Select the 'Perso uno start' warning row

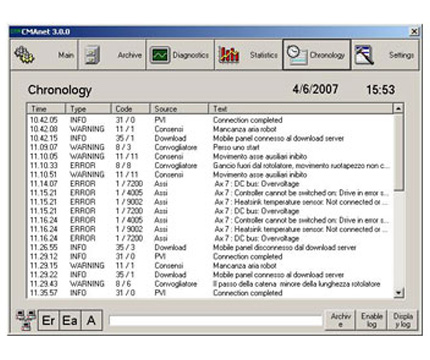[x=210, y=147]
